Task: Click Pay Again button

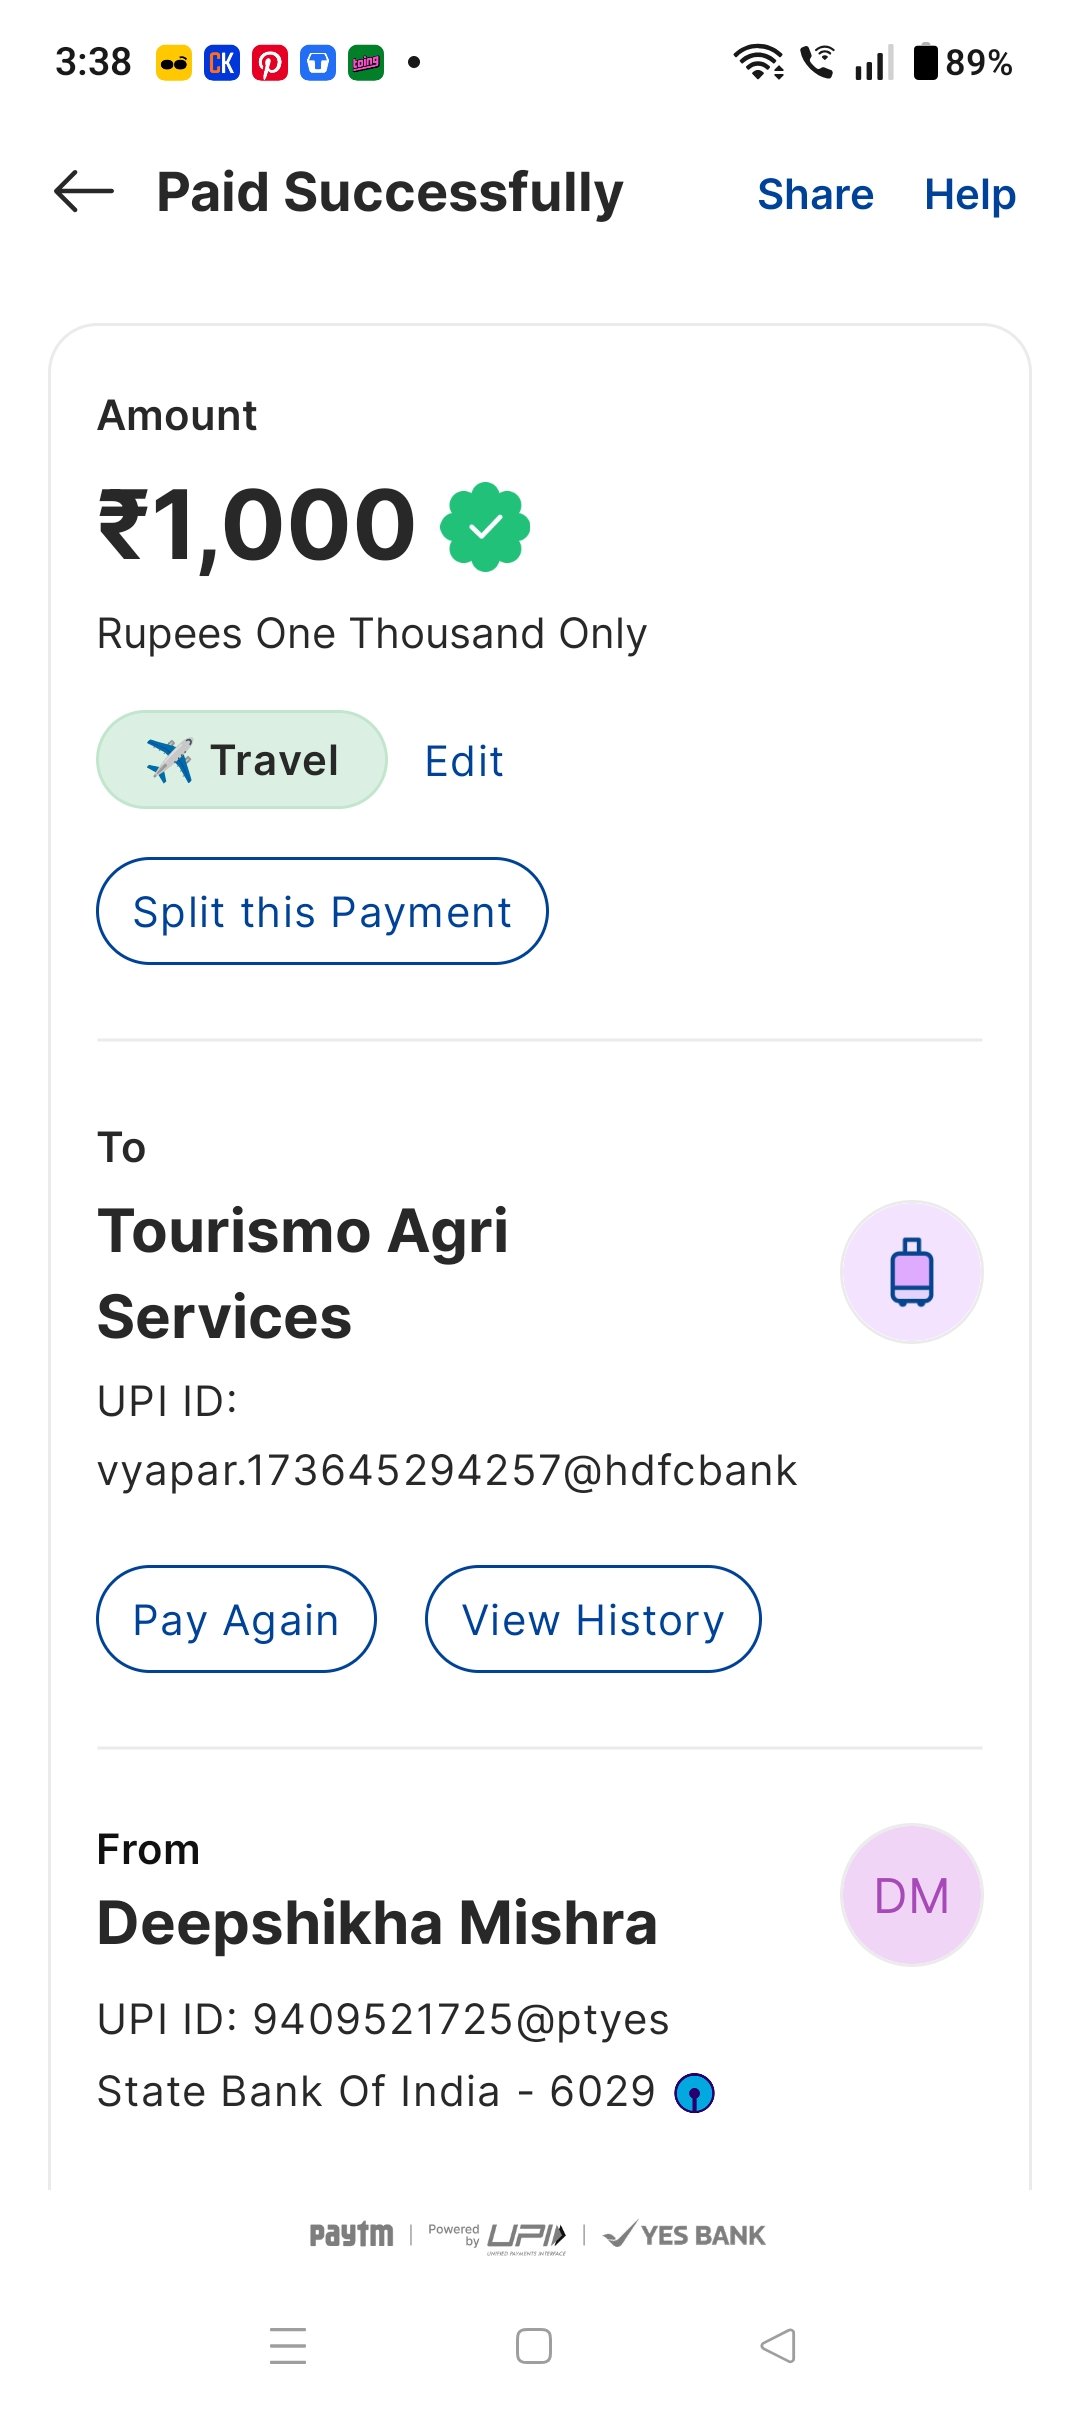Action: [236, 1619]
